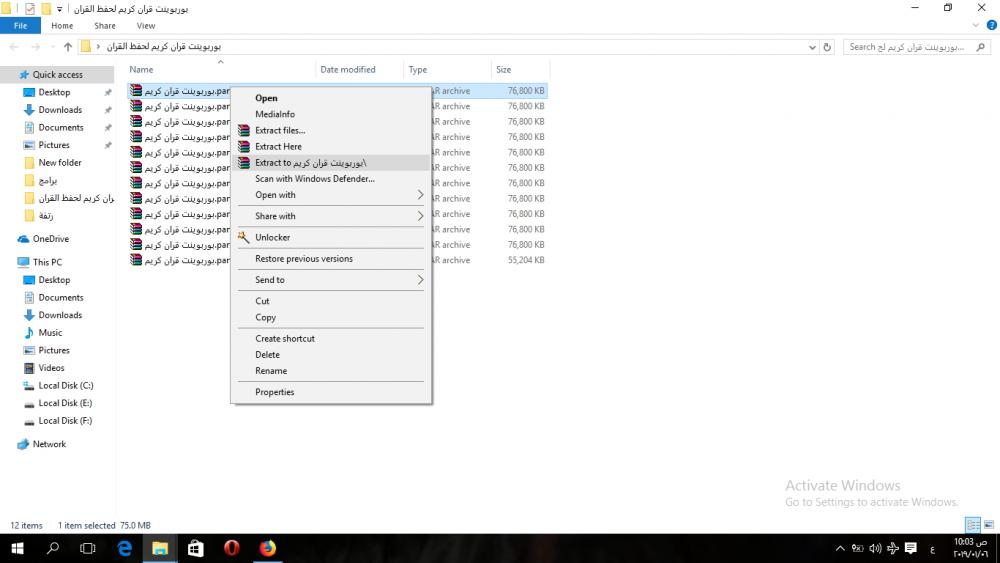The height and width of the screenshot is (563, 1000).
Task: Sort files by Size column header
Action: 504,70
